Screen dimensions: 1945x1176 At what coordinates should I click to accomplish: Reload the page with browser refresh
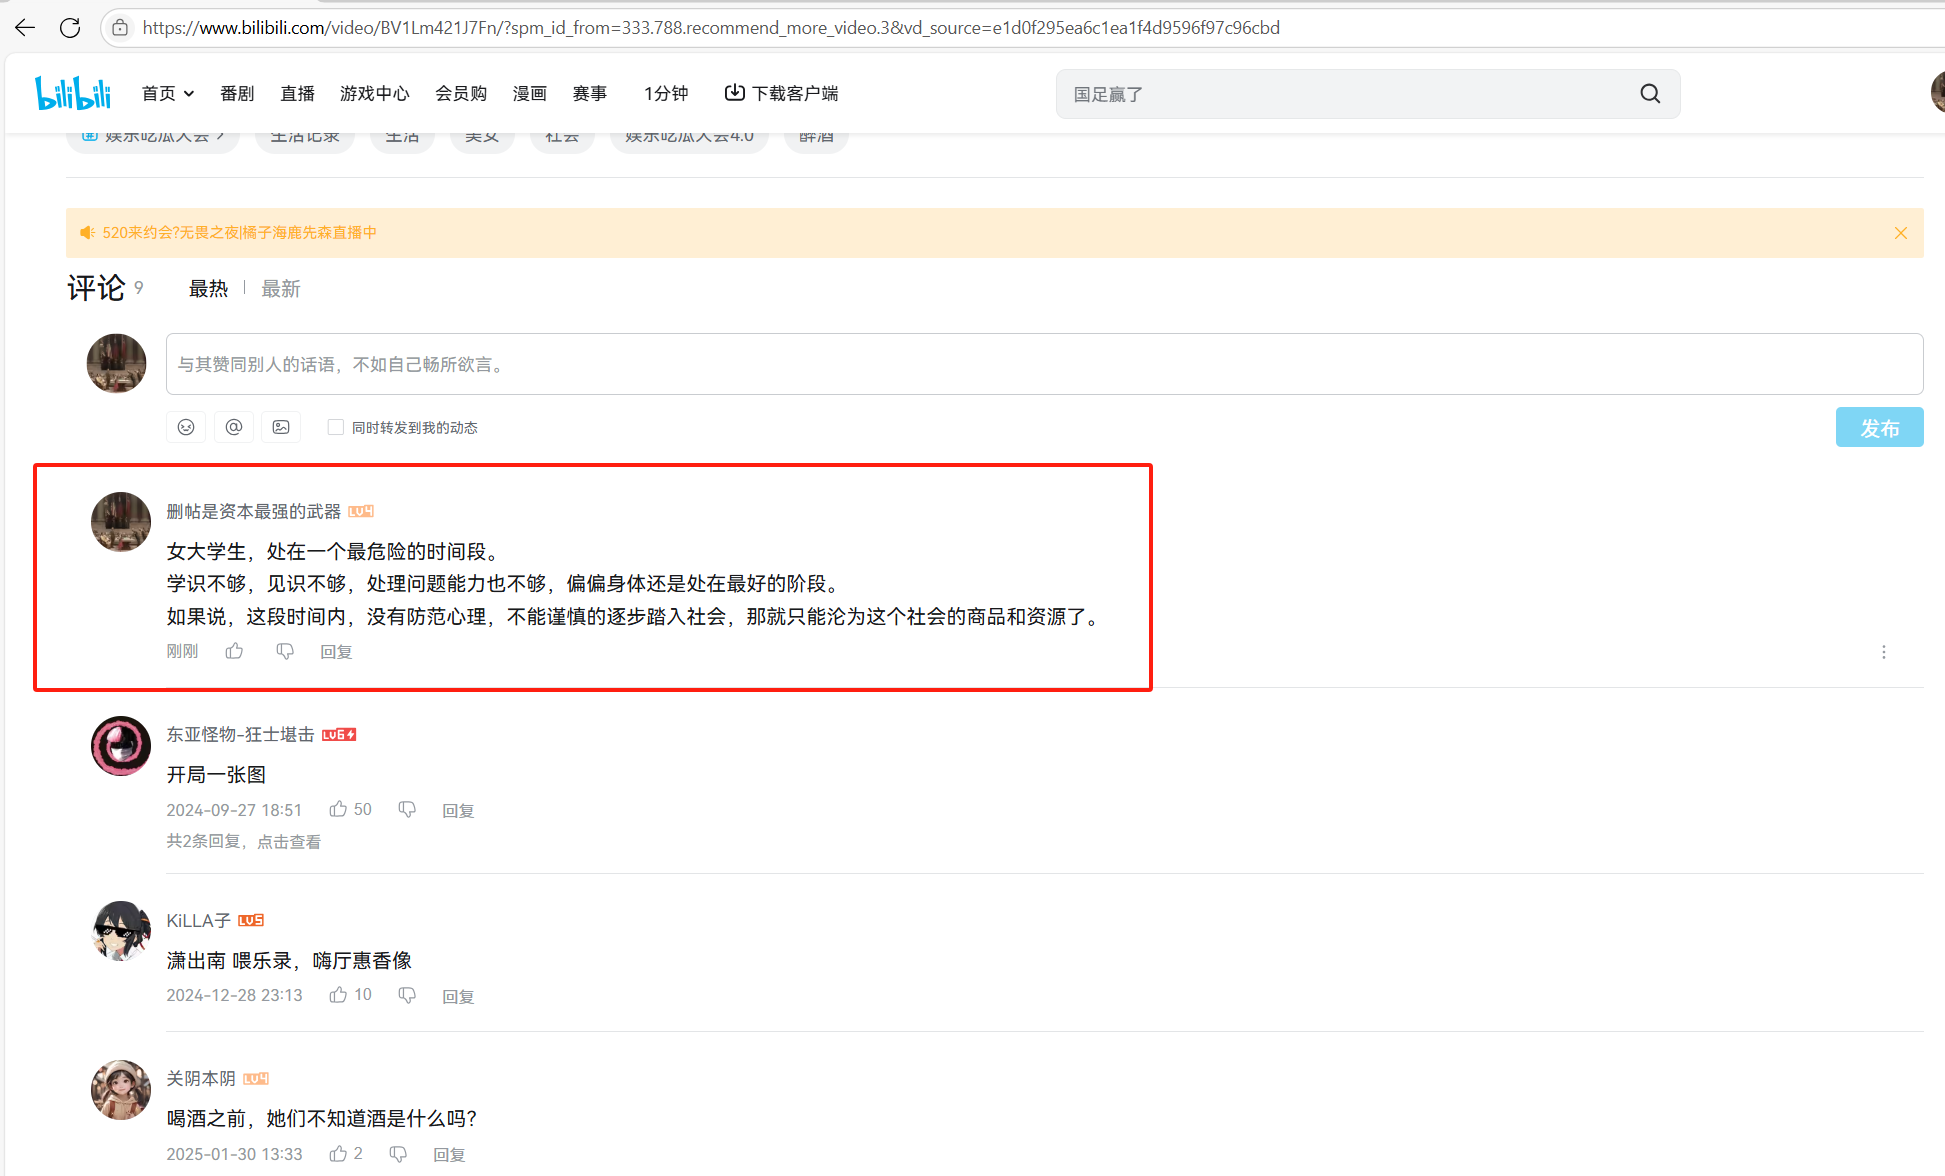pos(70,28)
